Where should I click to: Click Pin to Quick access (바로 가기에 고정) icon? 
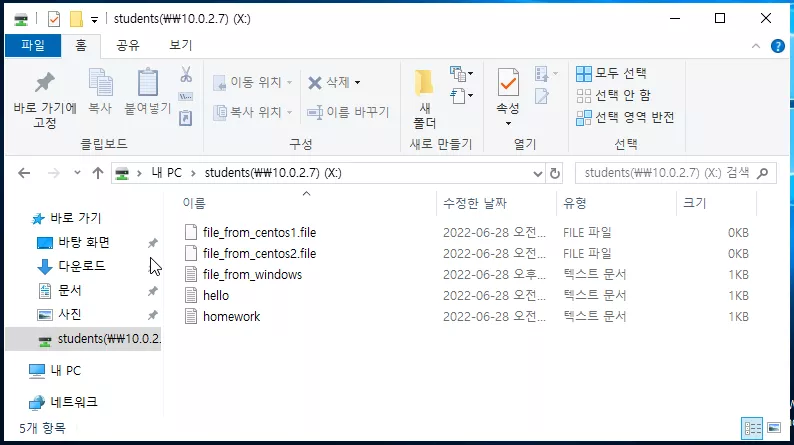[x=45, y=82]
